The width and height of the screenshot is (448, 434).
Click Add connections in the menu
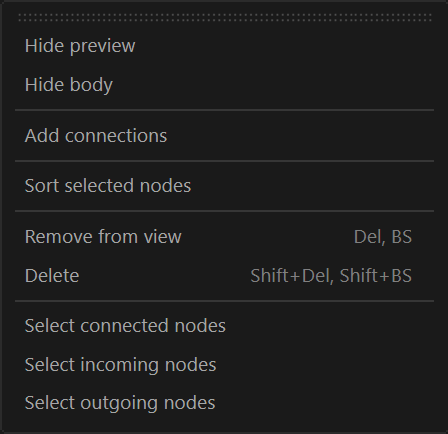pos(224,136)
